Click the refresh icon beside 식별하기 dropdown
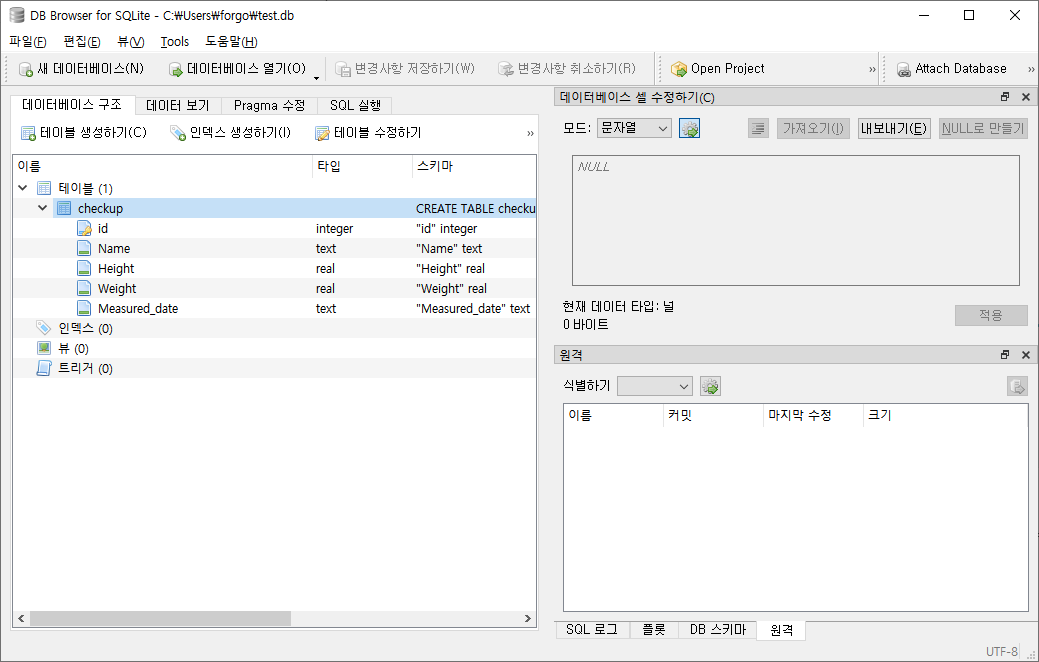Viewport: 1039px width, 662px height. (x=710, y=386)
